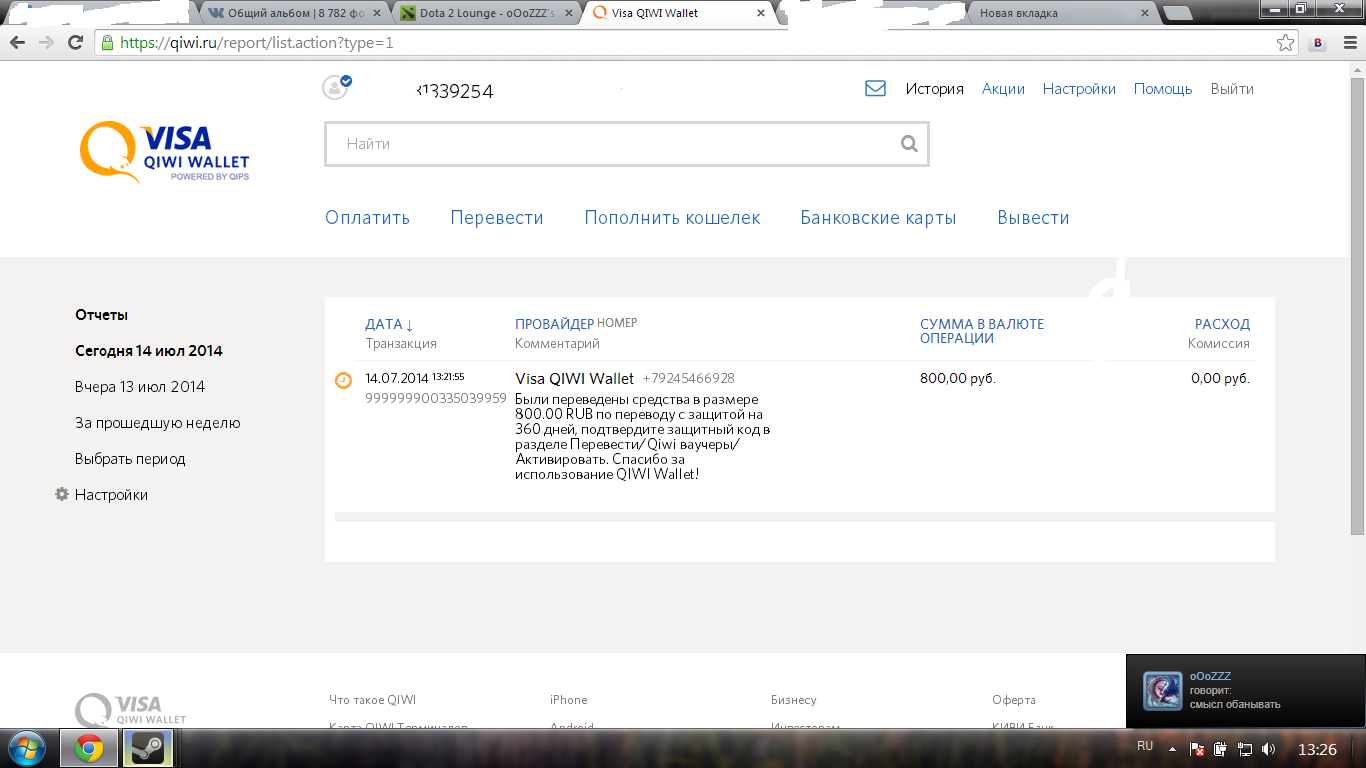Open the Оплатить section
The width and height of the screenshot is (1366, 768).
click(x=367, y=218)
